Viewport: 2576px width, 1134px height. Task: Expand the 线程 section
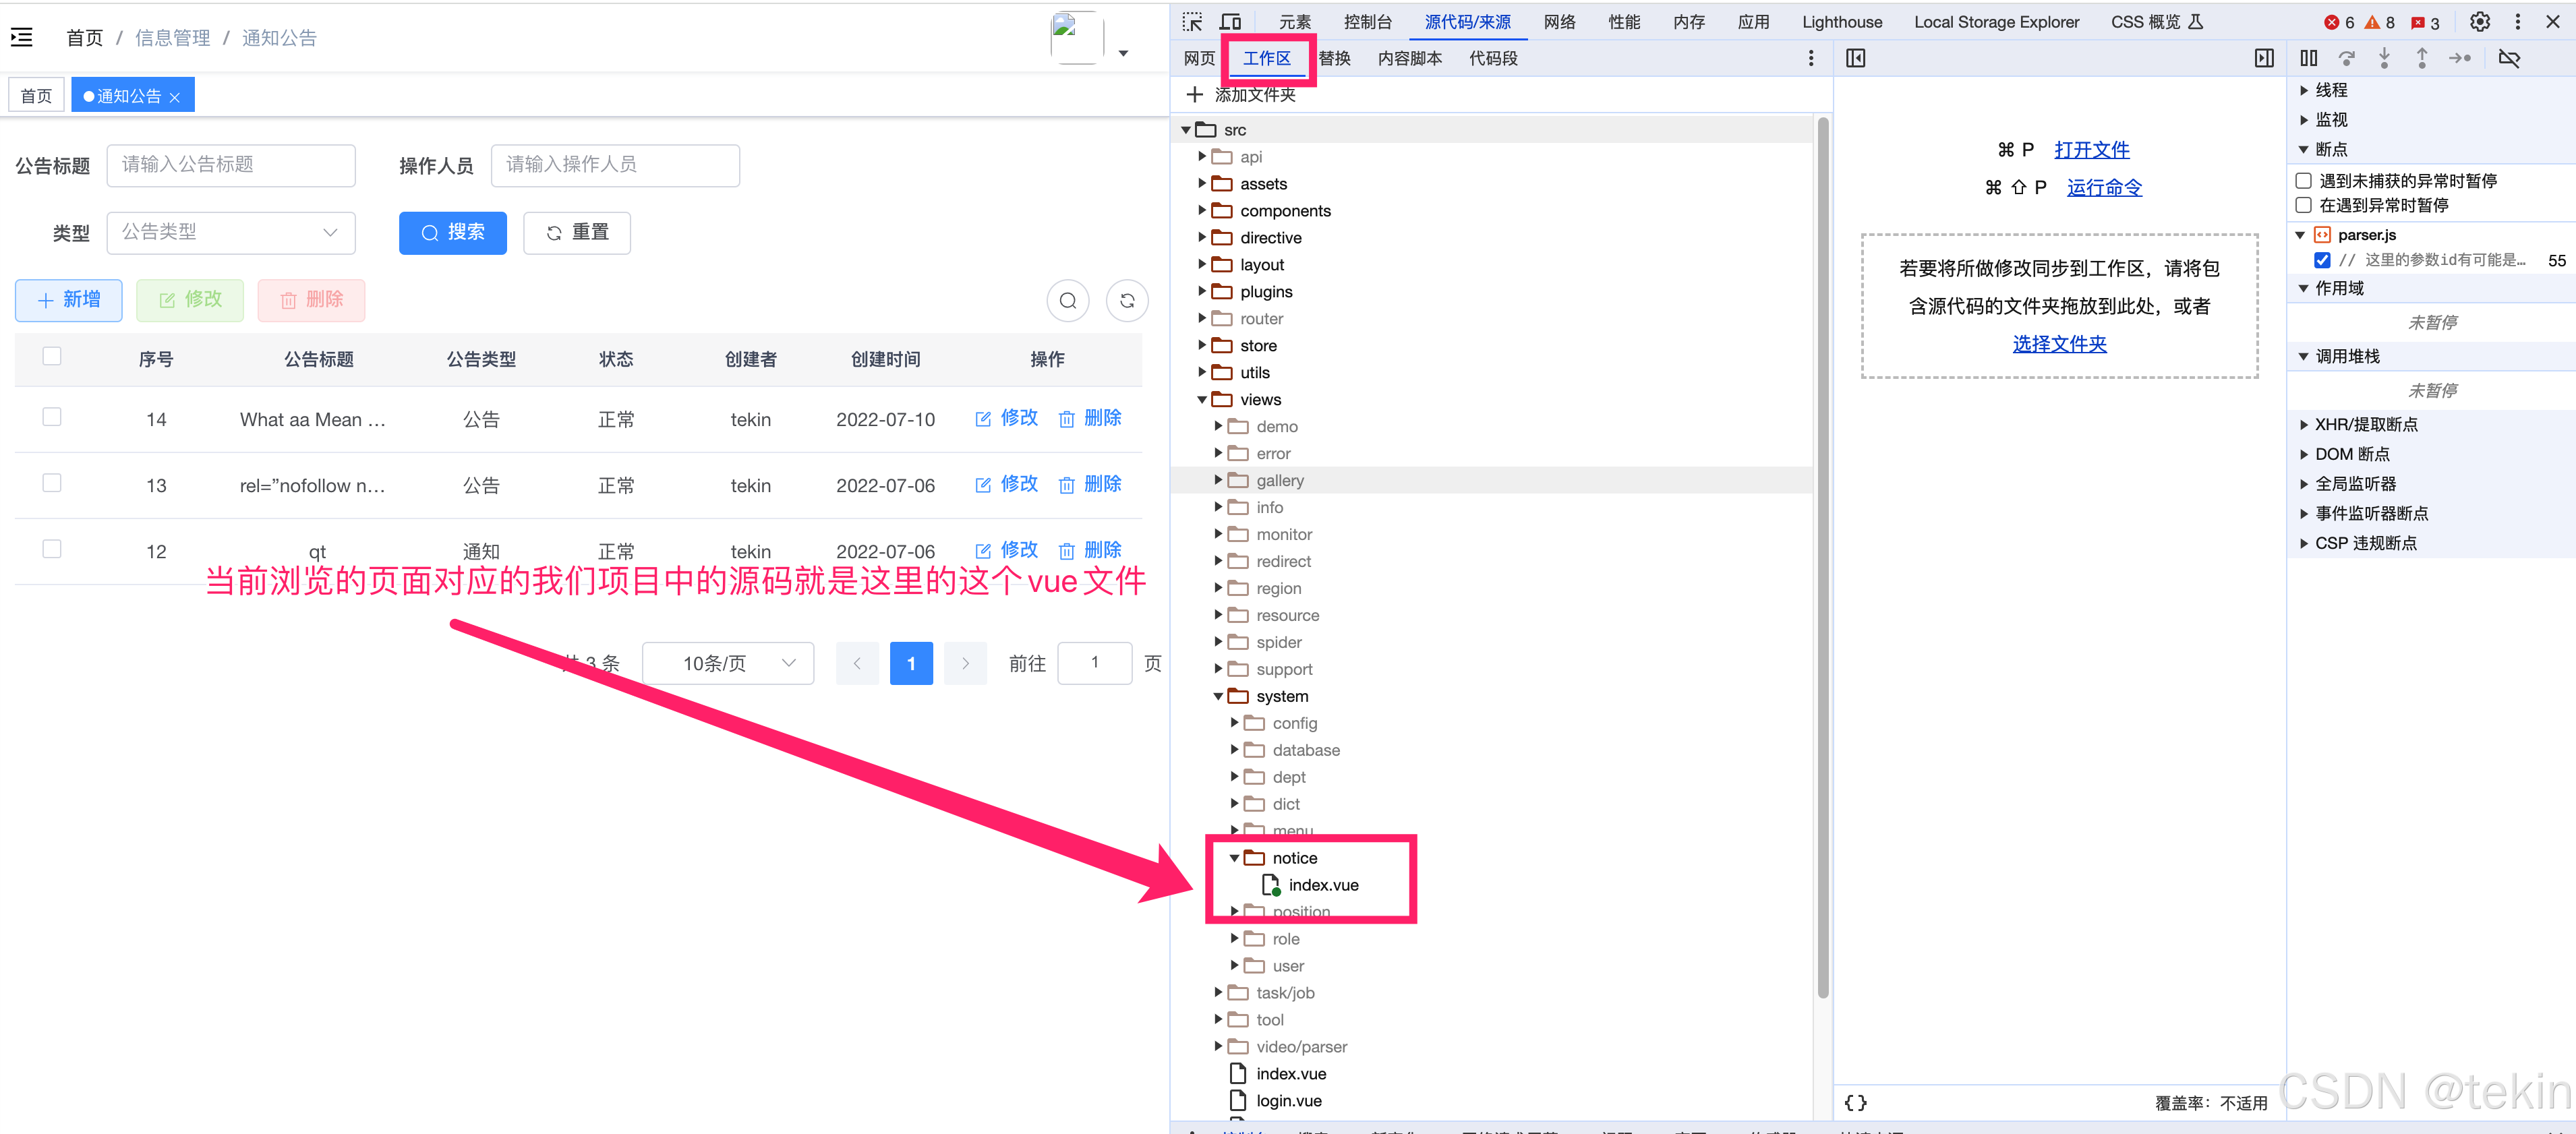pyautogui.click(x=2304, y=90)
